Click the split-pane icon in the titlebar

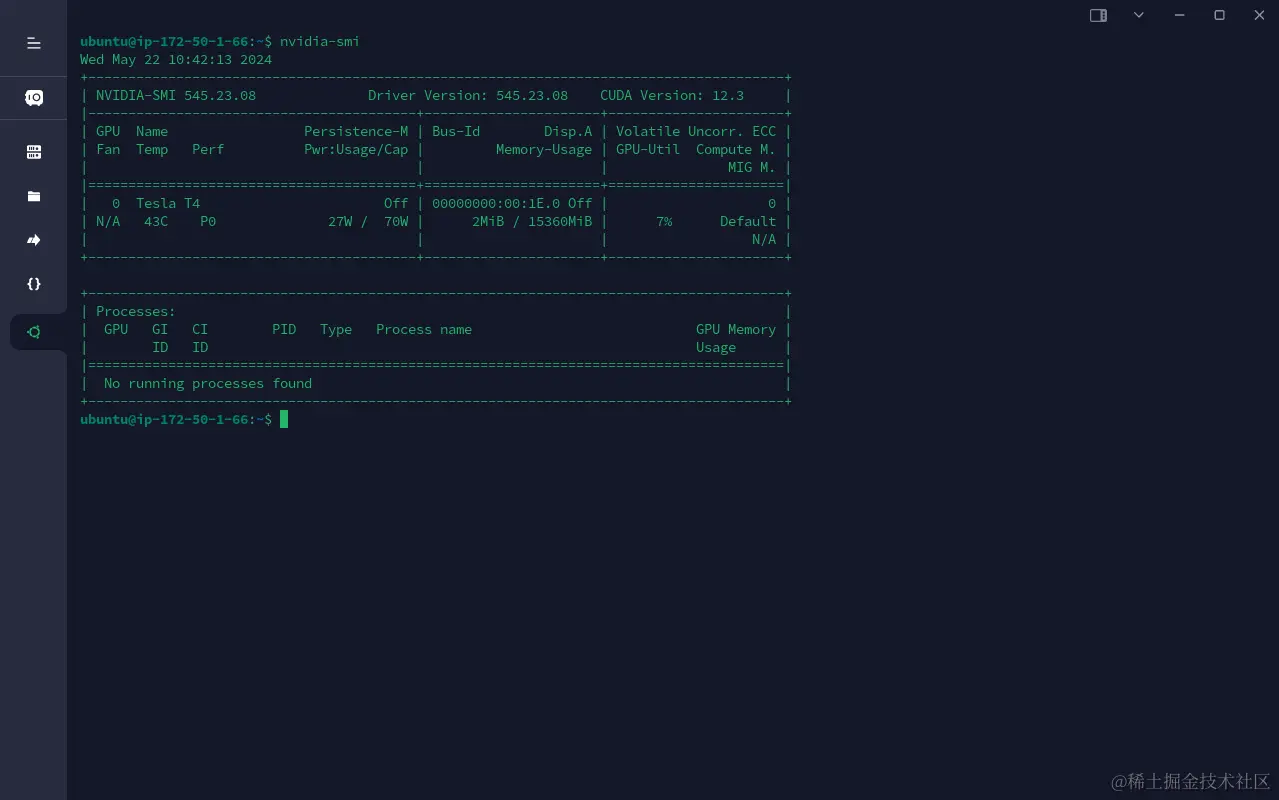coord(1097,15)
